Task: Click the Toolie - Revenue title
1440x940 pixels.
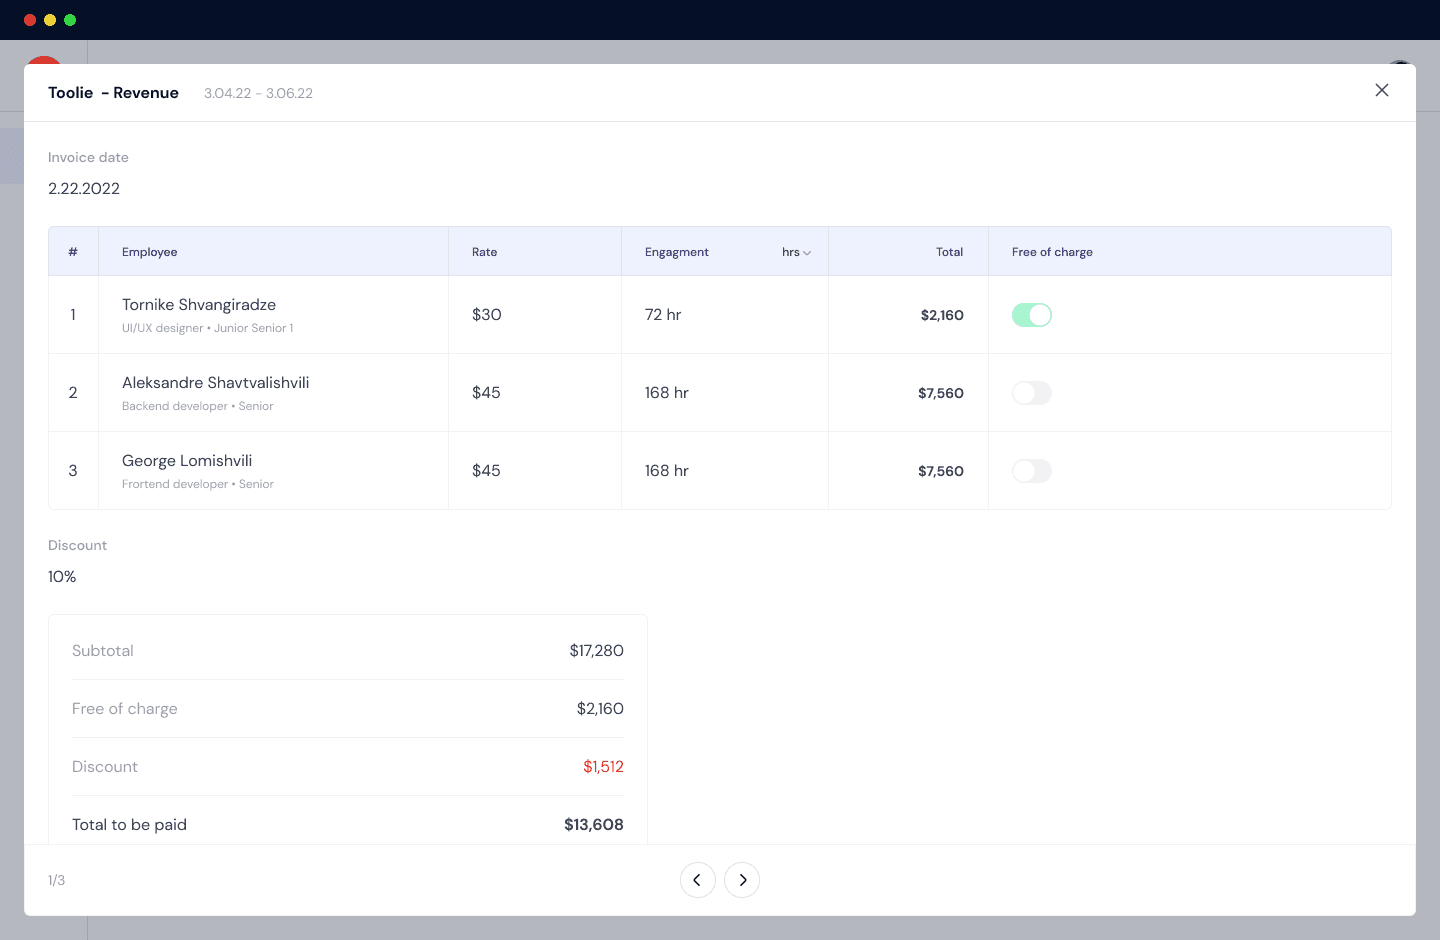Action: (113, 92)
